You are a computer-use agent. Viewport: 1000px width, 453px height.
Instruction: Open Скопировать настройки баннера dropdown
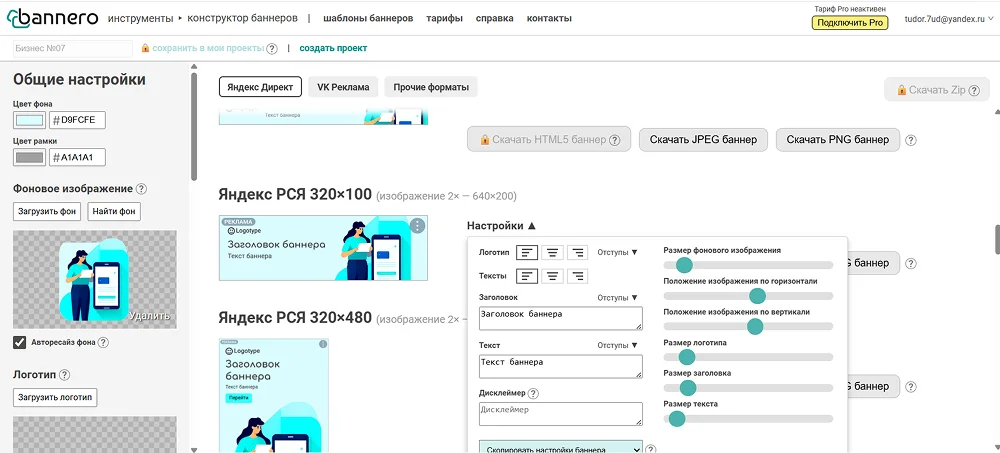(561, 447)
